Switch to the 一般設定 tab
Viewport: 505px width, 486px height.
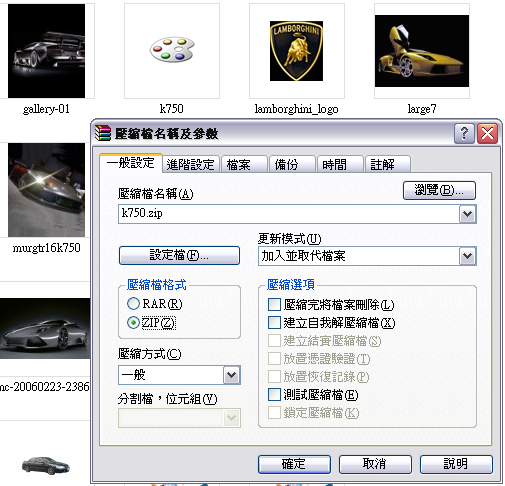[x=131, y=163]
